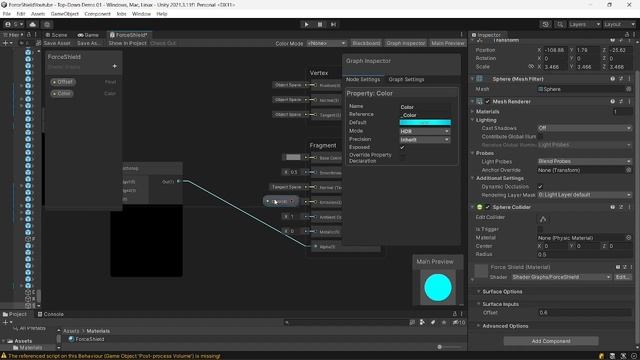Open the Mesh Filter component icon
The width and height of the screenshot is (640, 360).
[480, 79]
